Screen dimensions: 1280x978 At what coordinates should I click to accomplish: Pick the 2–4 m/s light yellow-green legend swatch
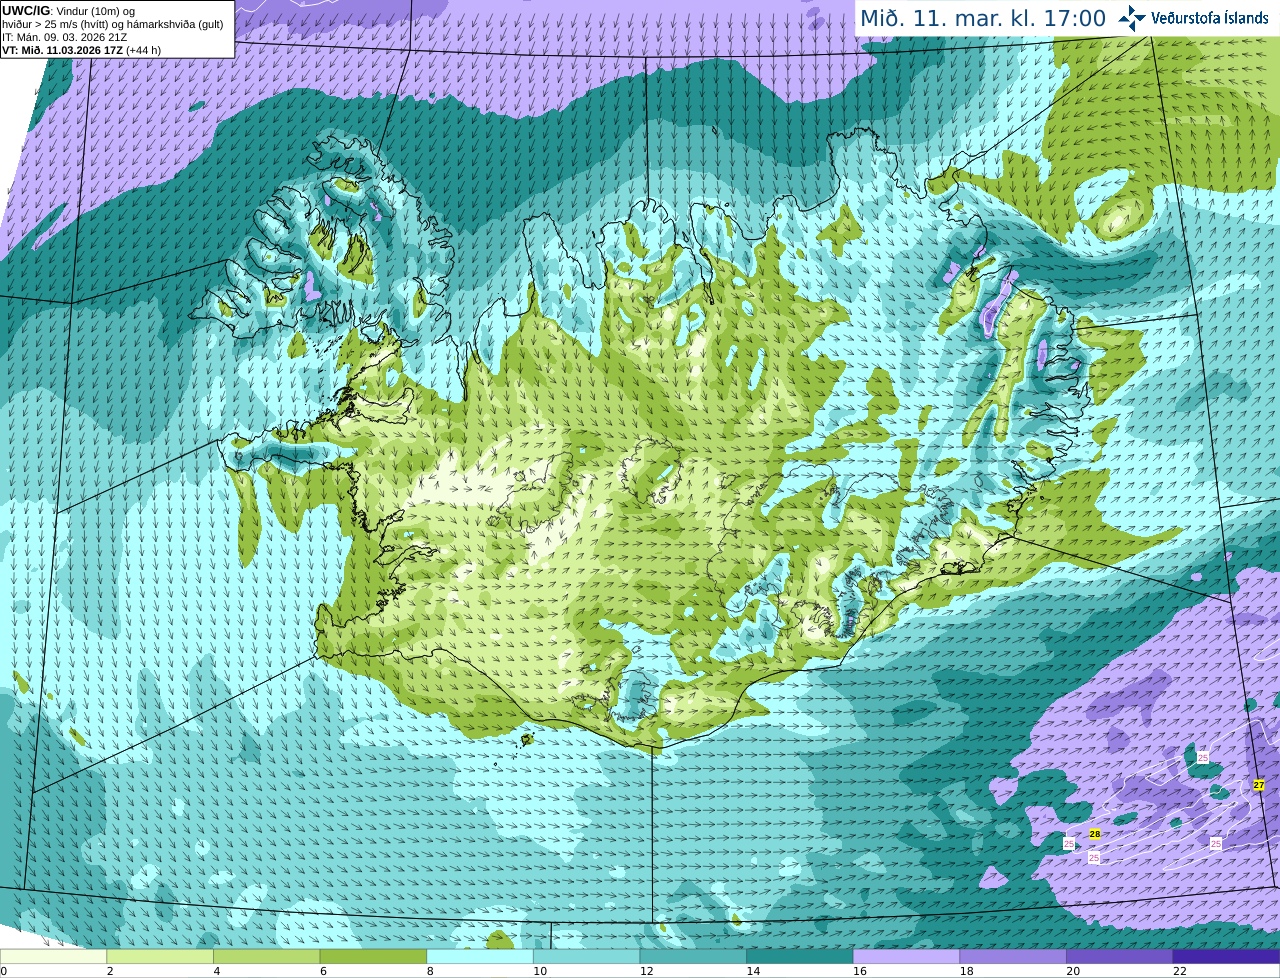tap(160, 957)
